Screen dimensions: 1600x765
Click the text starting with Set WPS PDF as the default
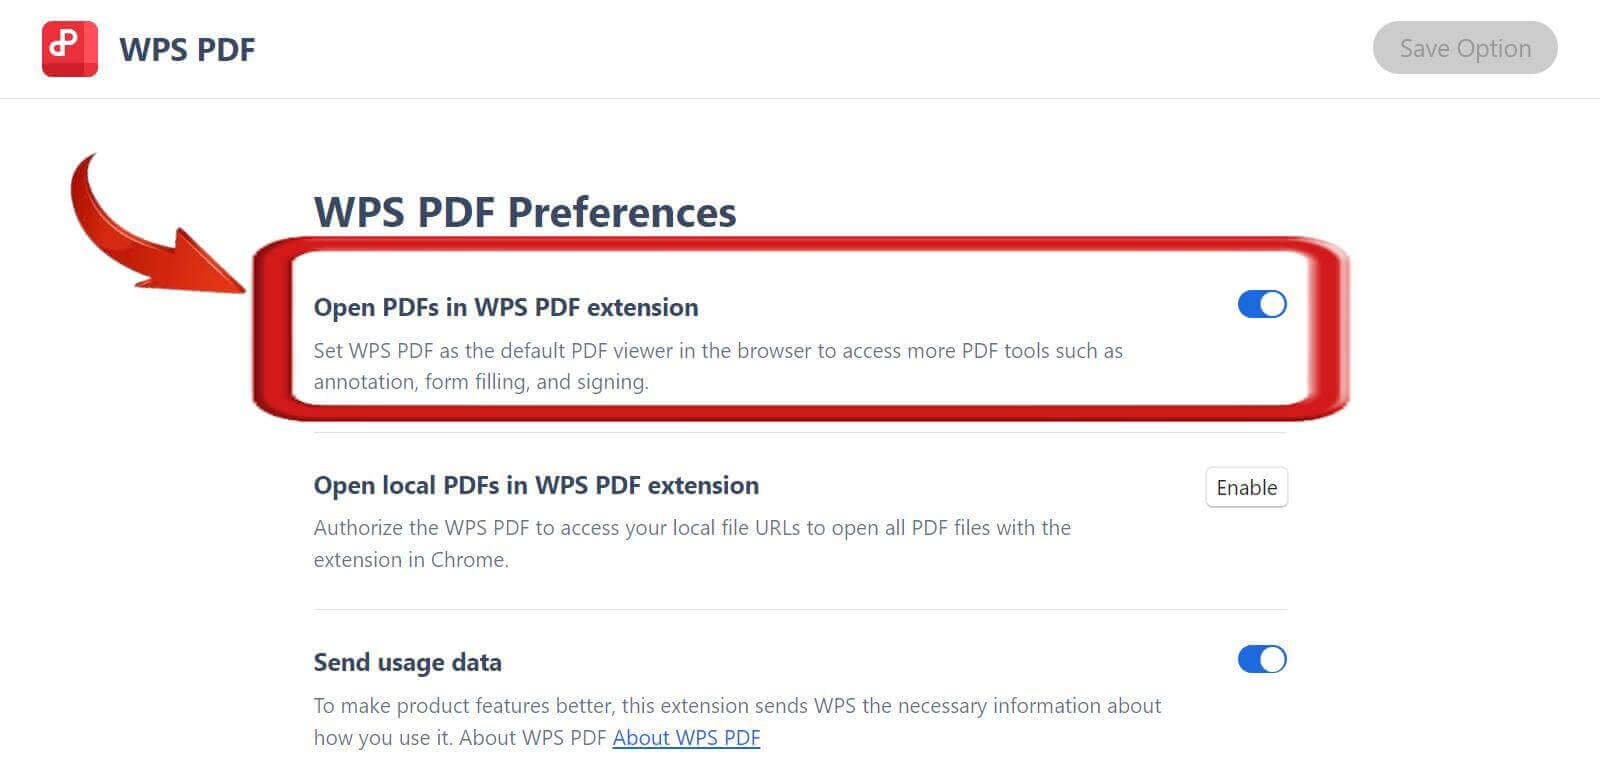click(x=717, y=351)
